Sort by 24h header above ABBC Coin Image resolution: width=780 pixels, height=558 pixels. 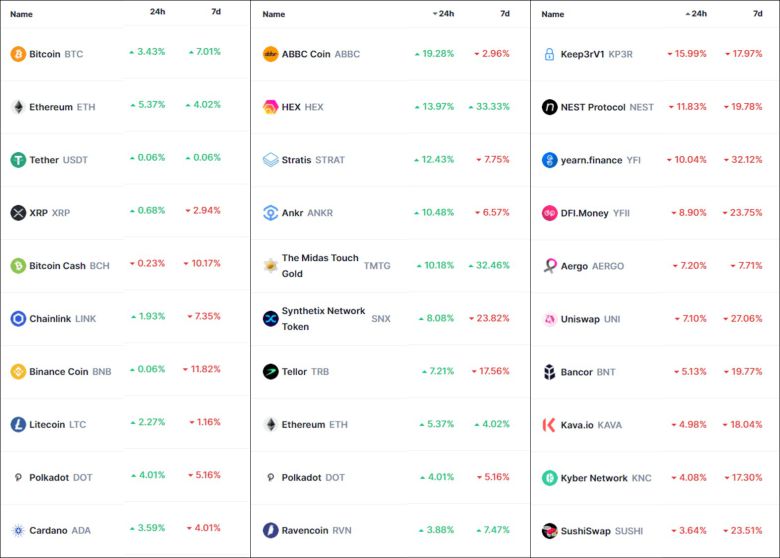(445, 14)
